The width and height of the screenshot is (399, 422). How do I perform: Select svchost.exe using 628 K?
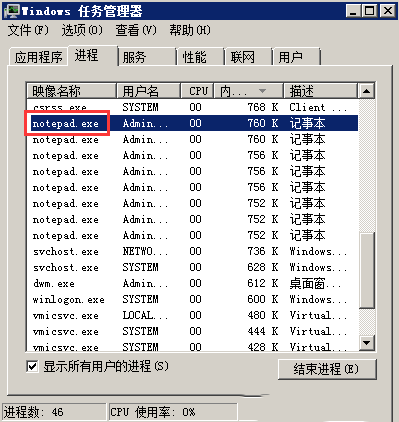(192, 267)
